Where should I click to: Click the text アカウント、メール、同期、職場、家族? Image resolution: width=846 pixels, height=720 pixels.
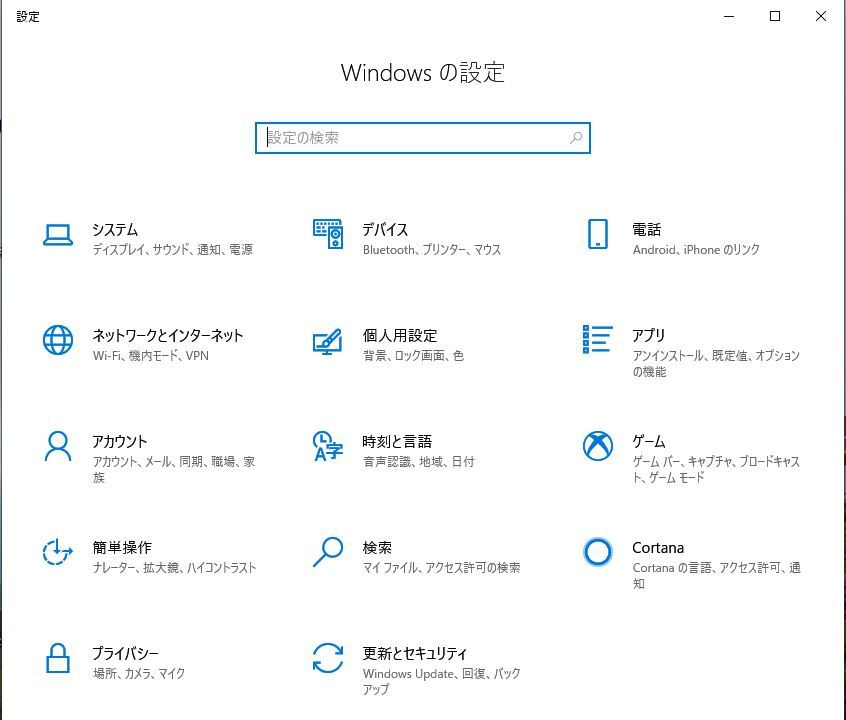click(x=174, y=470)
